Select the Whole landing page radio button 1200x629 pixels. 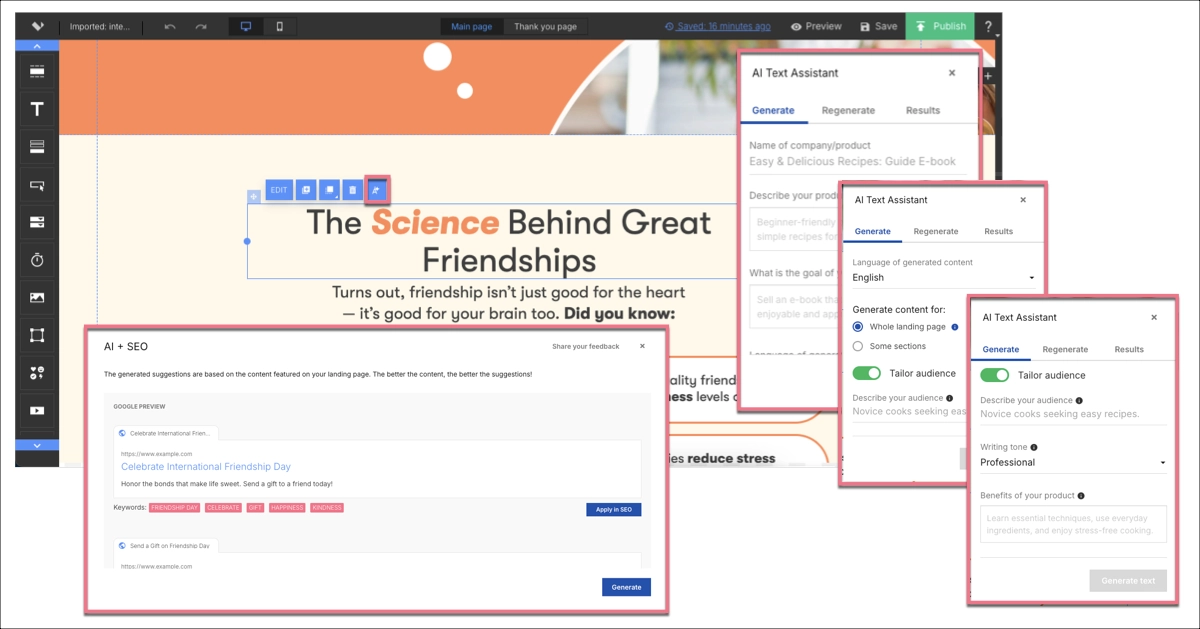[857, 326]
